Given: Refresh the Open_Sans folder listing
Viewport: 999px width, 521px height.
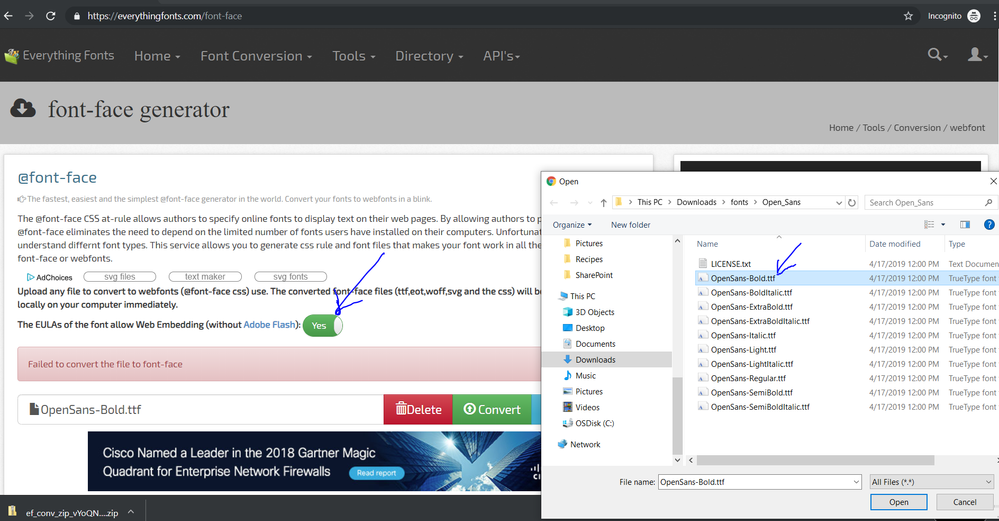Looking at the screenshot, I should coord(852,203).
